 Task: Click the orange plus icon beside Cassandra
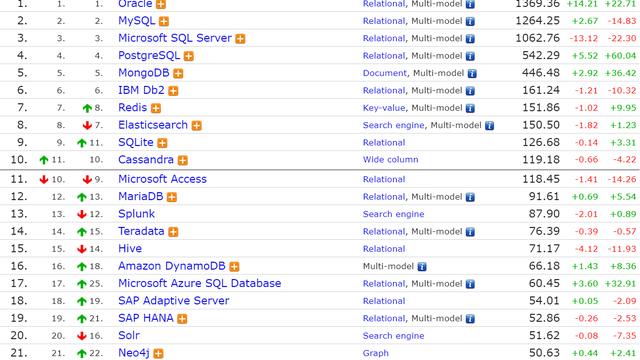182,160
